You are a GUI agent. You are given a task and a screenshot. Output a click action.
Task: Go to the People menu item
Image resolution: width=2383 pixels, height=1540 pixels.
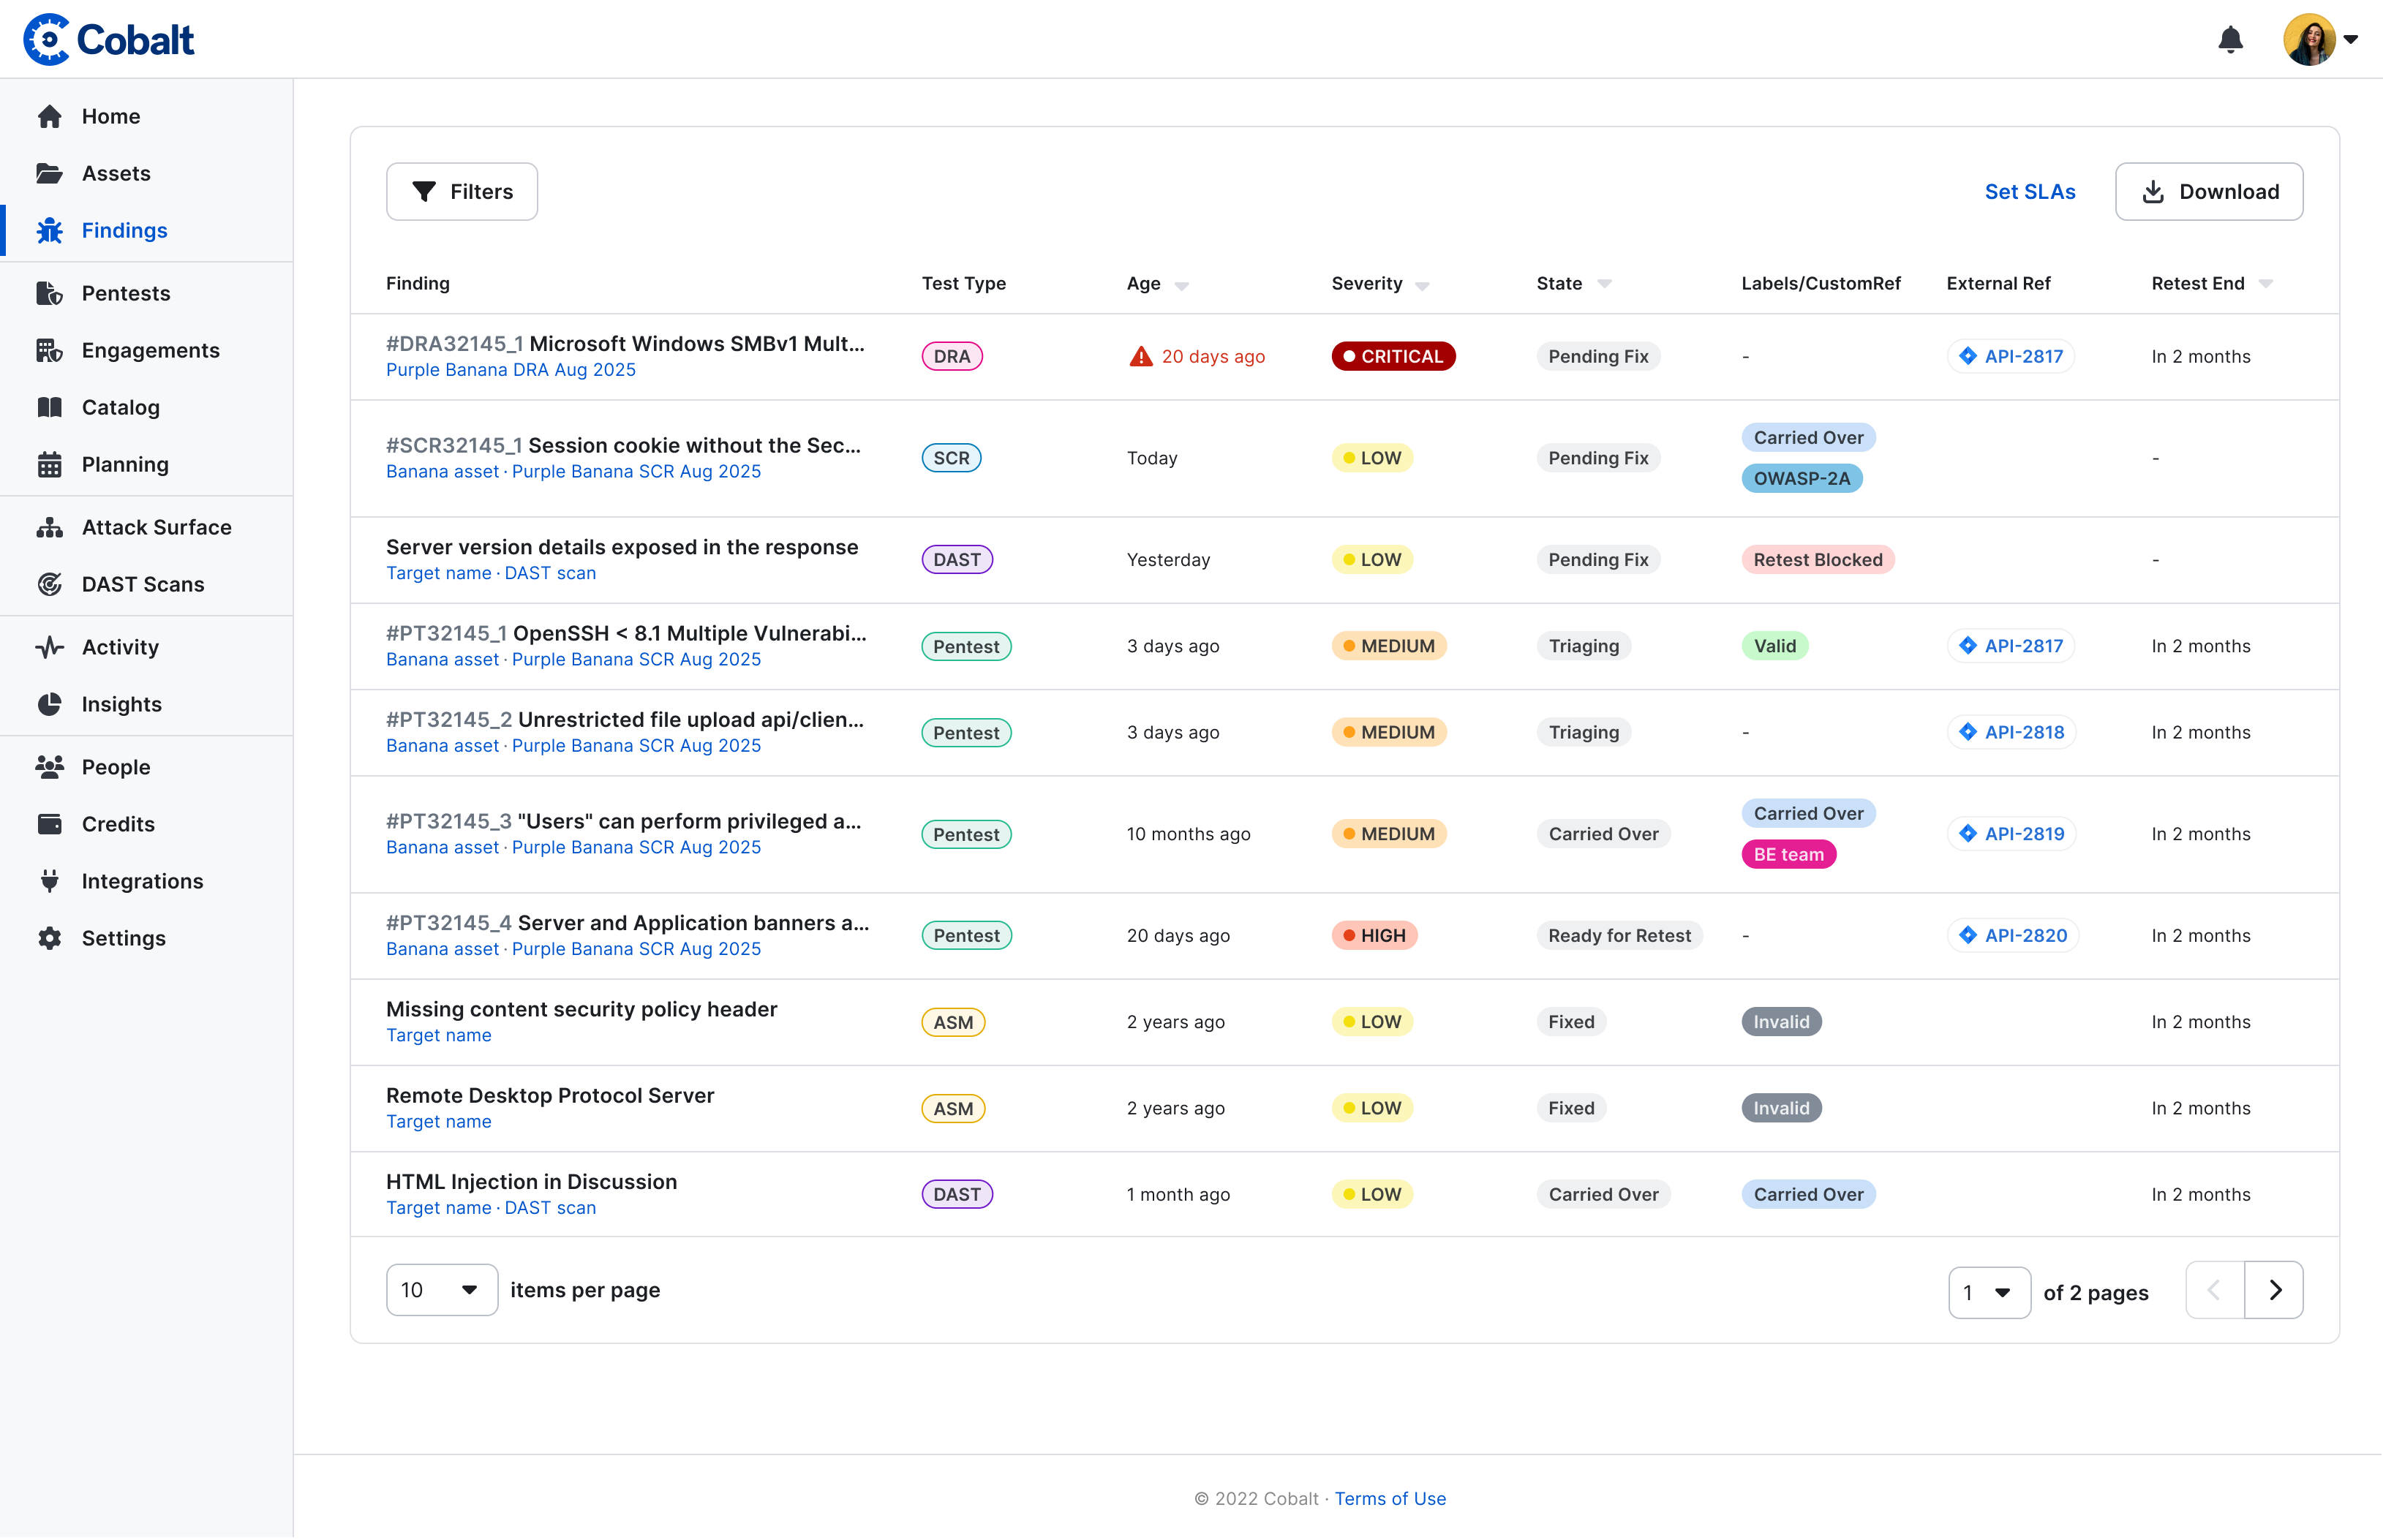coord(116,768)
